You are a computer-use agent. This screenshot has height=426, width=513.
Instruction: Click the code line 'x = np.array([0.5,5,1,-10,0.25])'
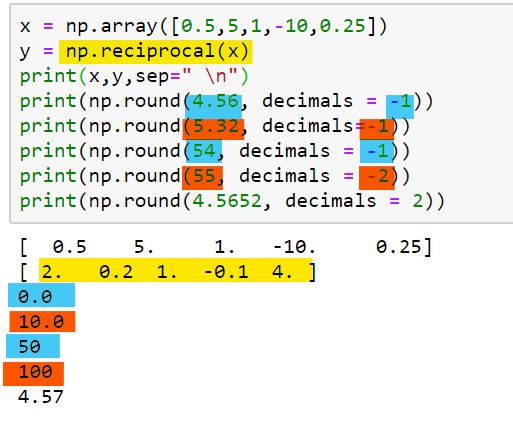[203, 26]
